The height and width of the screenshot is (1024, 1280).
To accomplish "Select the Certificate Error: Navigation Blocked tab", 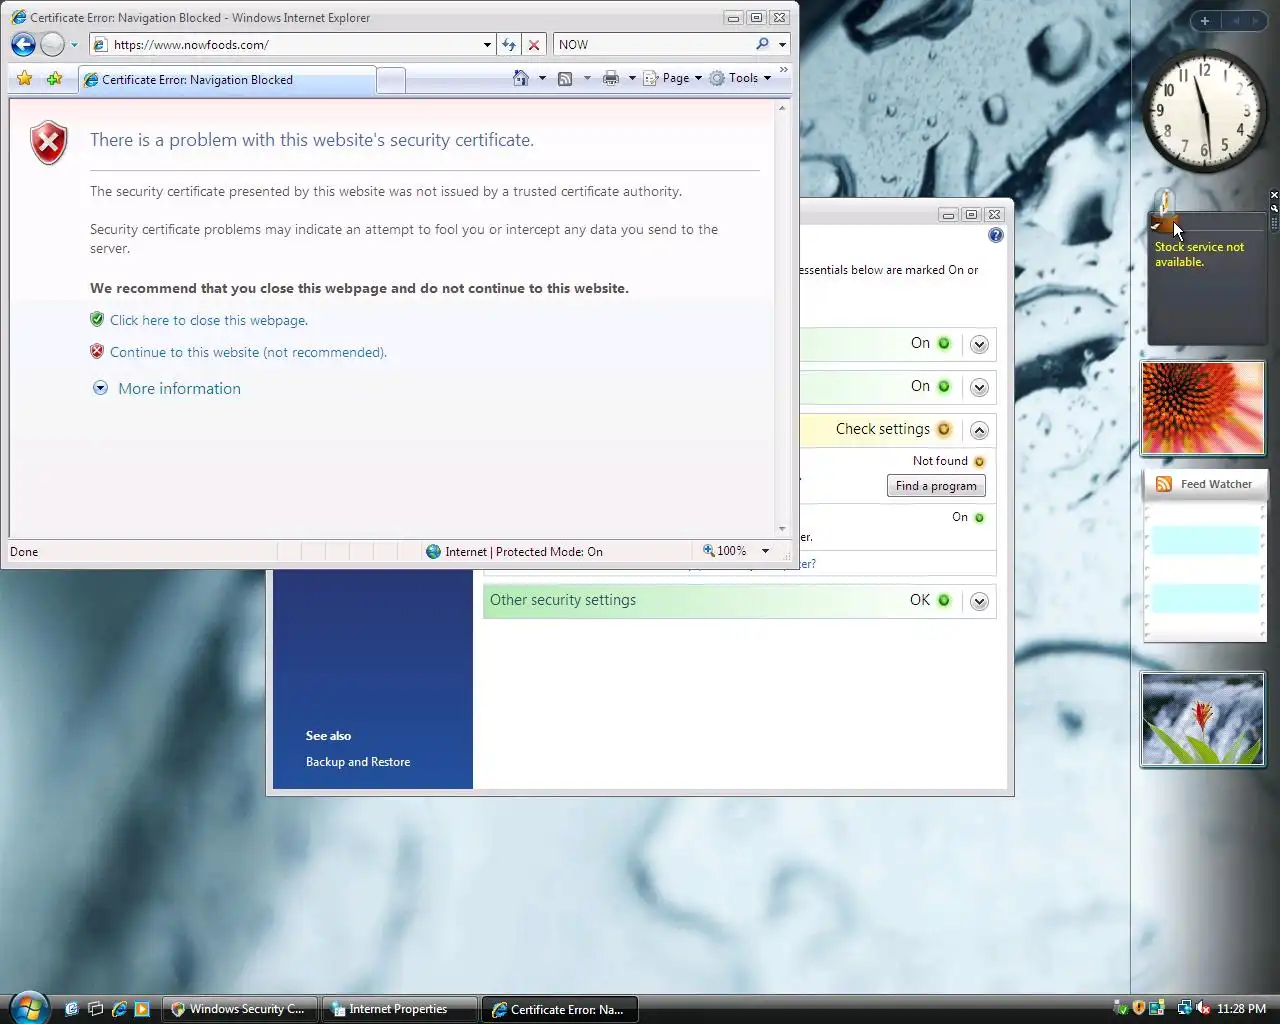I will (x=226, y=80).
